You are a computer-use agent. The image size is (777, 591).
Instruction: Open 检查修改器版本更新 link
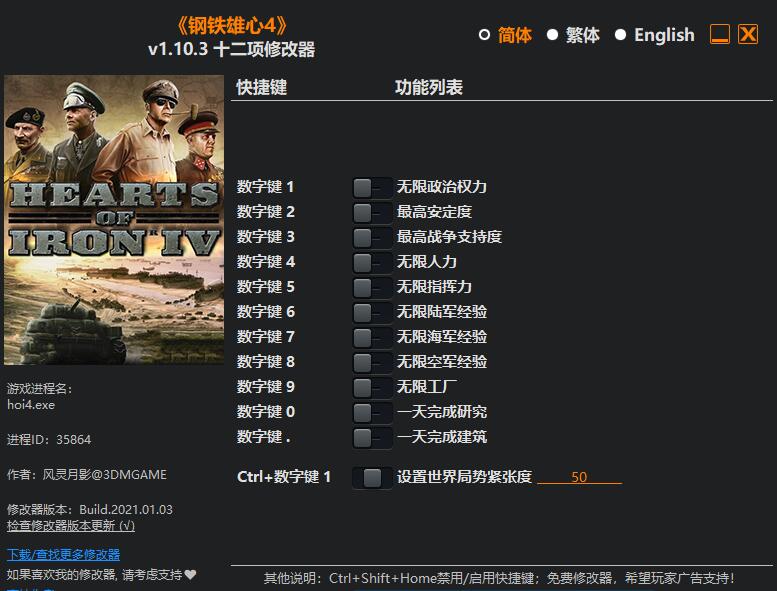pos(70,525)
